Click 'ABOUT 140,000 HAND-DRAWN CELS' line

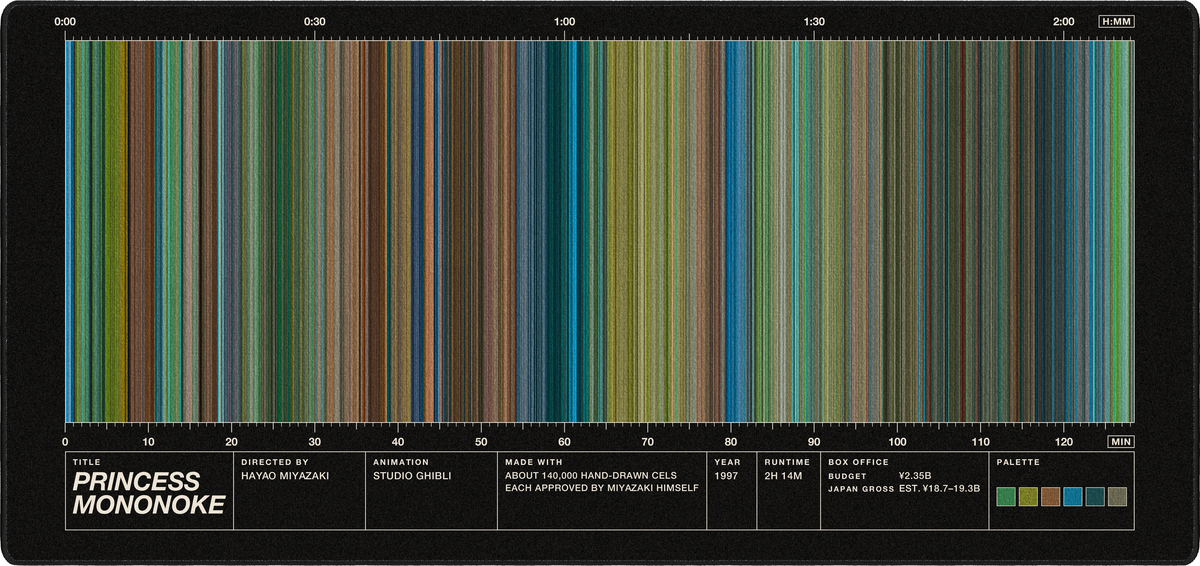click(x=591, y=476)
